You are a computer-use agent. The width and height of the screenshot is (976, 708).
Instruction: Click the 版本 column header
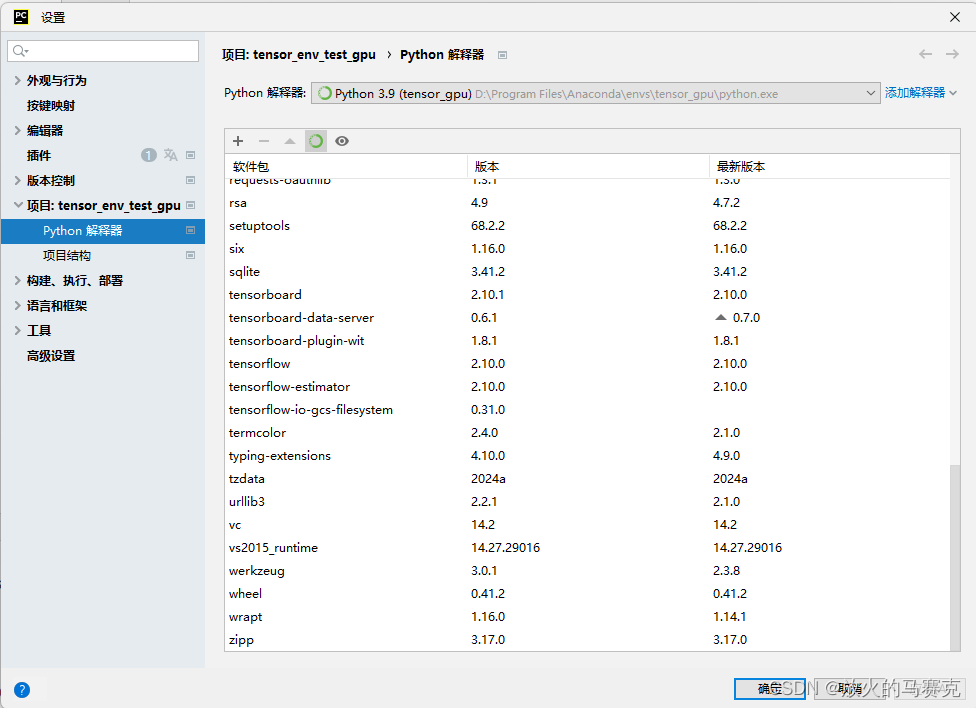click(x=588, y=166)
